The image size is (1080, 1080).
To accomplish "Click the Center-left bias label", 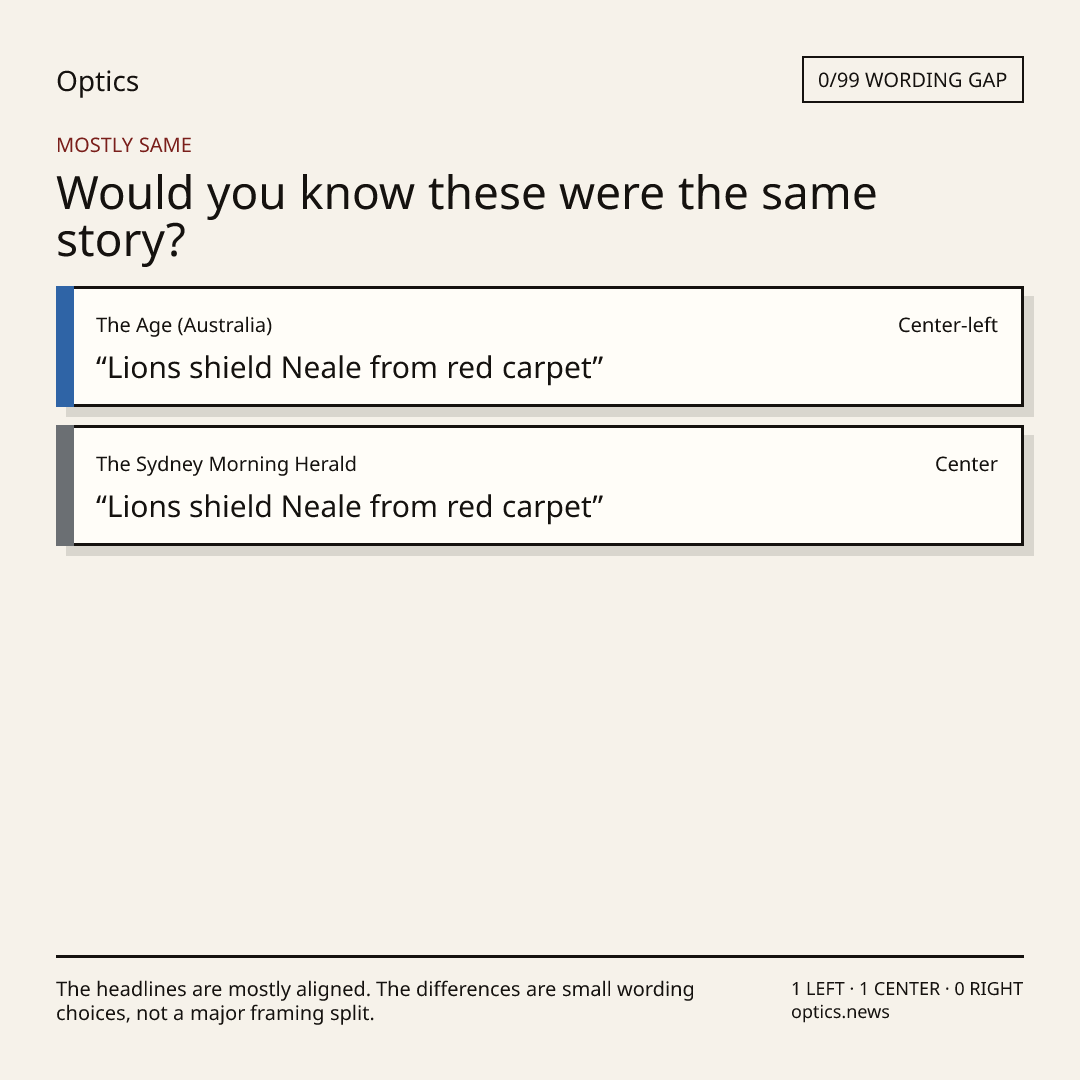I will tap(948, 325).
